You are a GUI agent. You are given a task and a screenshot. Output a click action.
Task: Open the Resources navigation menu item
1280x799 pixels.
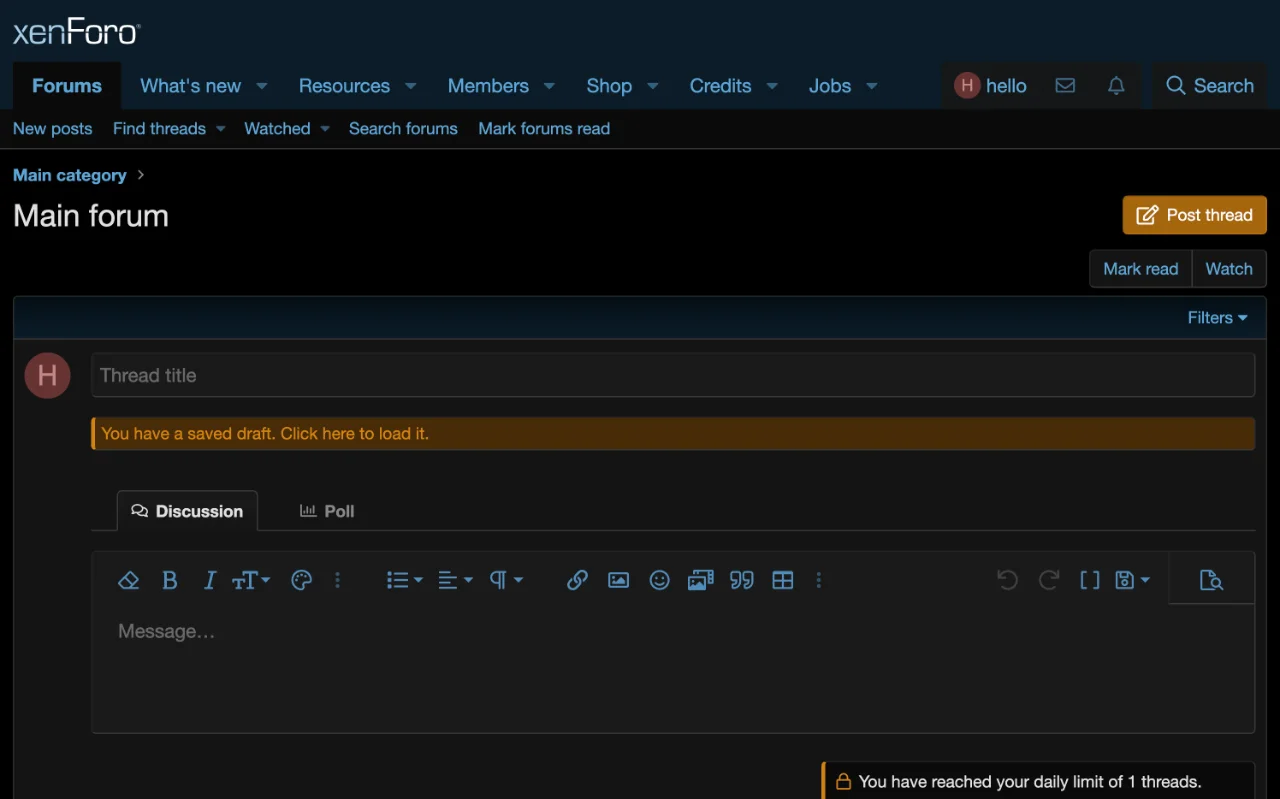(x=344, y=86)
